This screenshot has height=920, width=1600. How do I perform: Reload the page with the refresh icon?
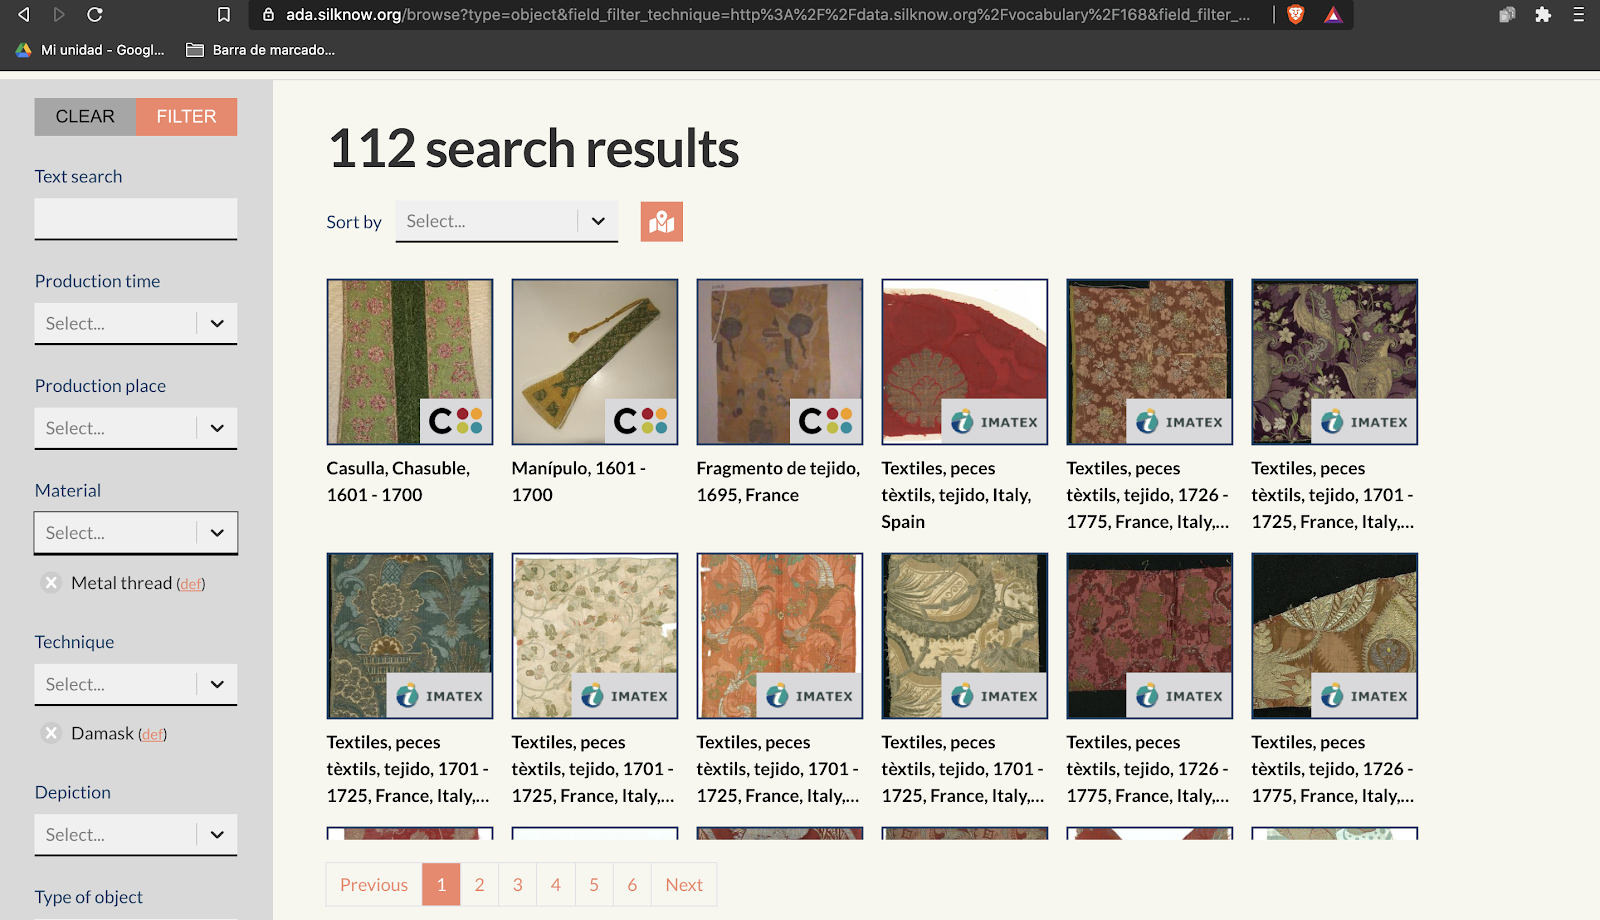pyautogui.click(x=95, y=14)
